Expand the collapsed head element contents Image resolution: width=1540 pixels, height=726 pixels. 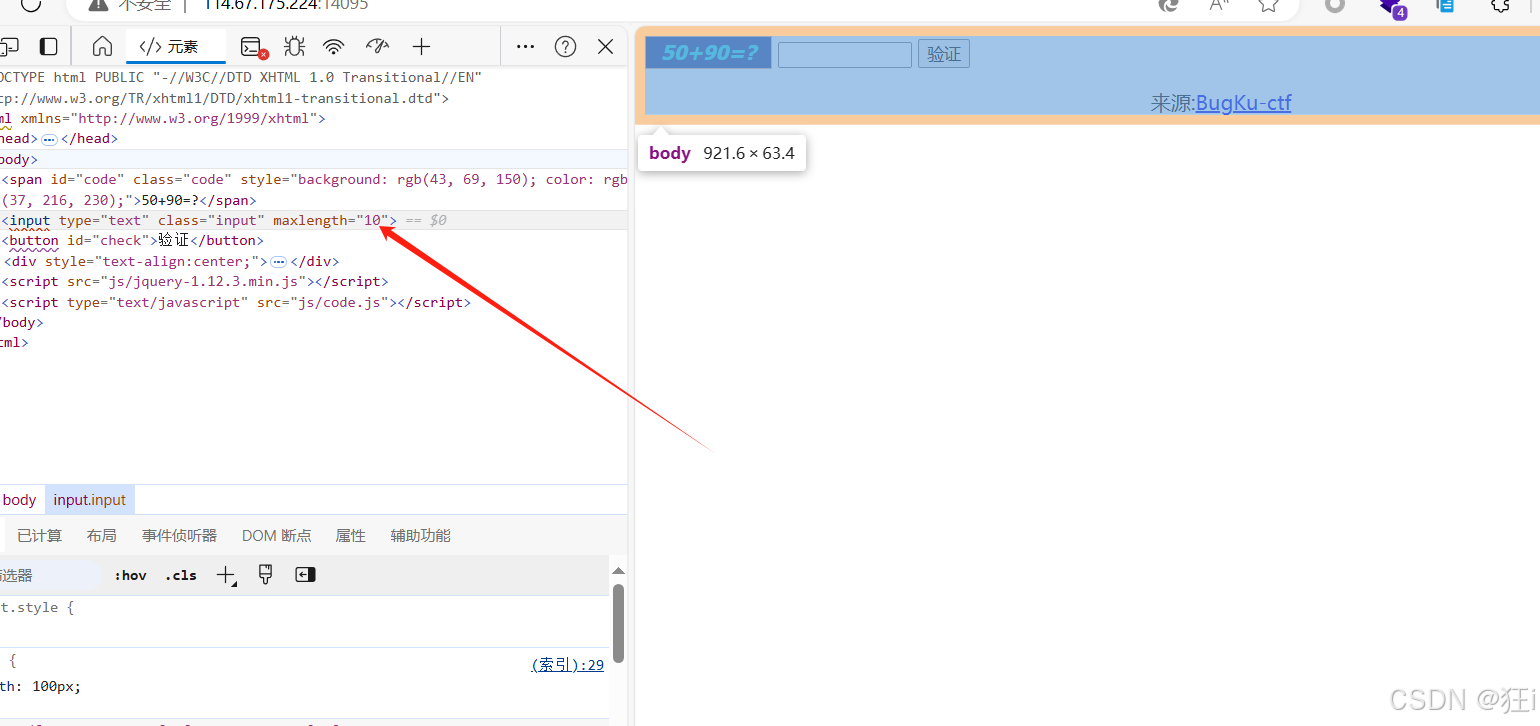pyautogui.click(x=50, y=138)
